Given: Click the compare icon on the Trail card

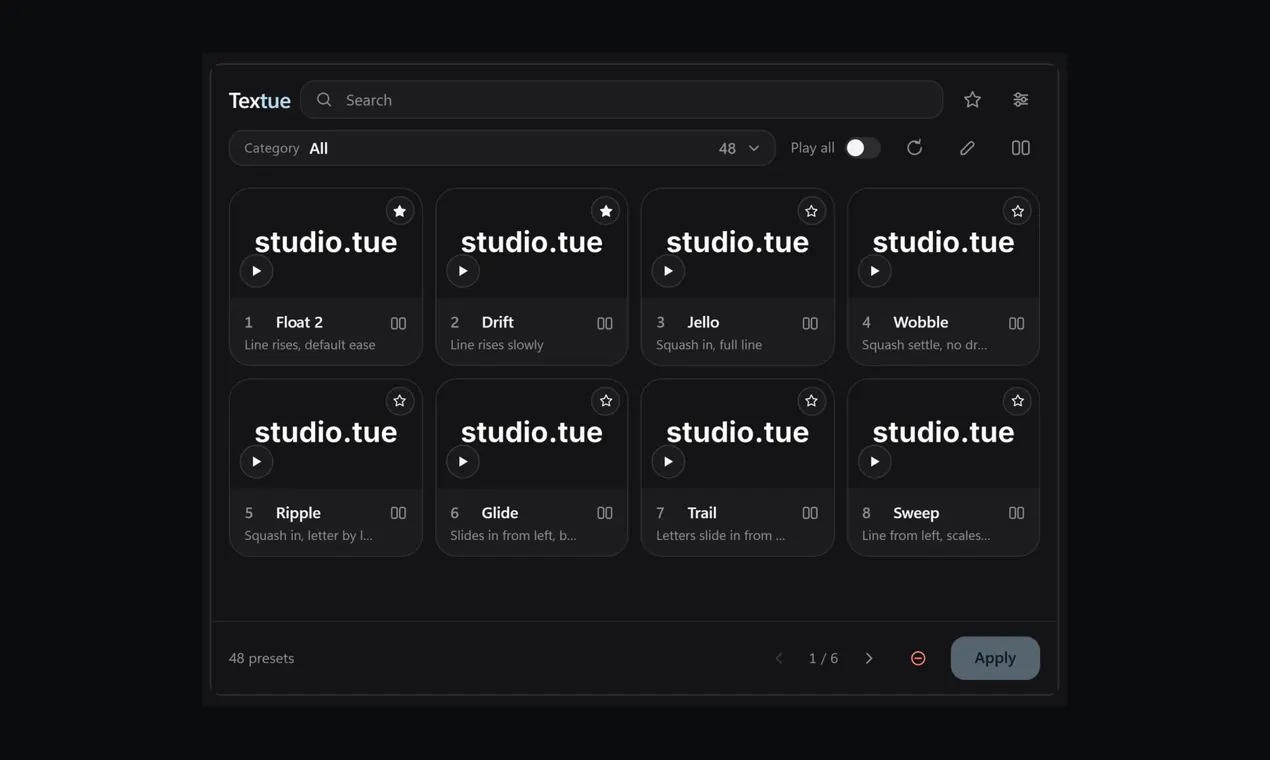Looking at the screenshot, I should 810,513.
